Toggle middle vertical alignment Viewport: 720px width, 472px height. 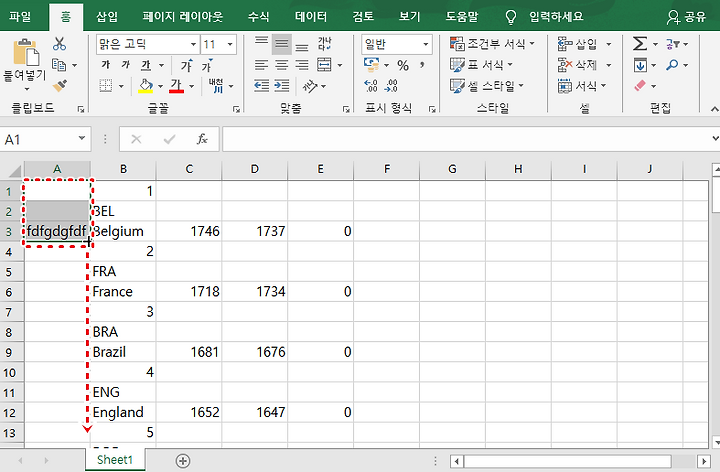click(281, 44)
